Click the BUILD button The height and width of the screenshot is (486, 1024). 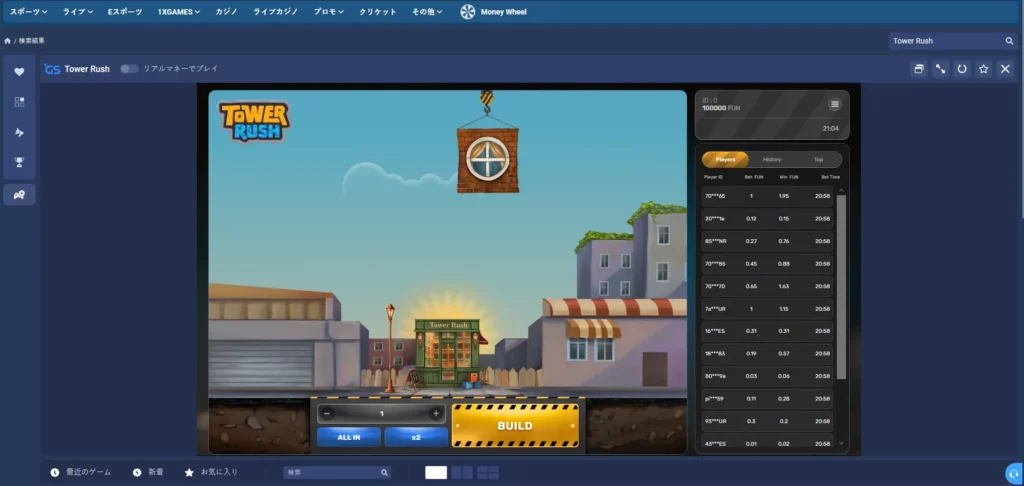515,426
